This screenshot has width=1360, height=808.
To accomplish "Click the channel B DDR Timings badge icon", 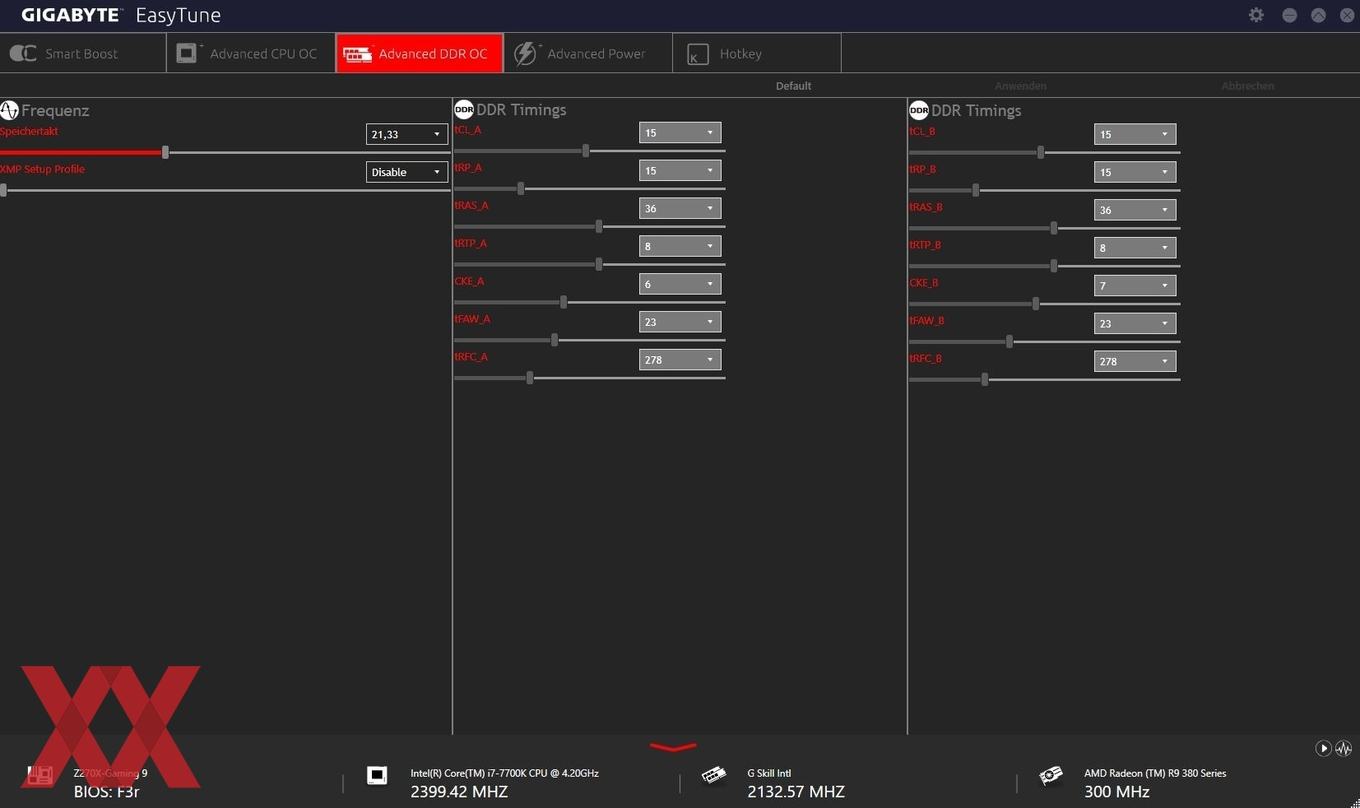I will click(x=919, y=110).
